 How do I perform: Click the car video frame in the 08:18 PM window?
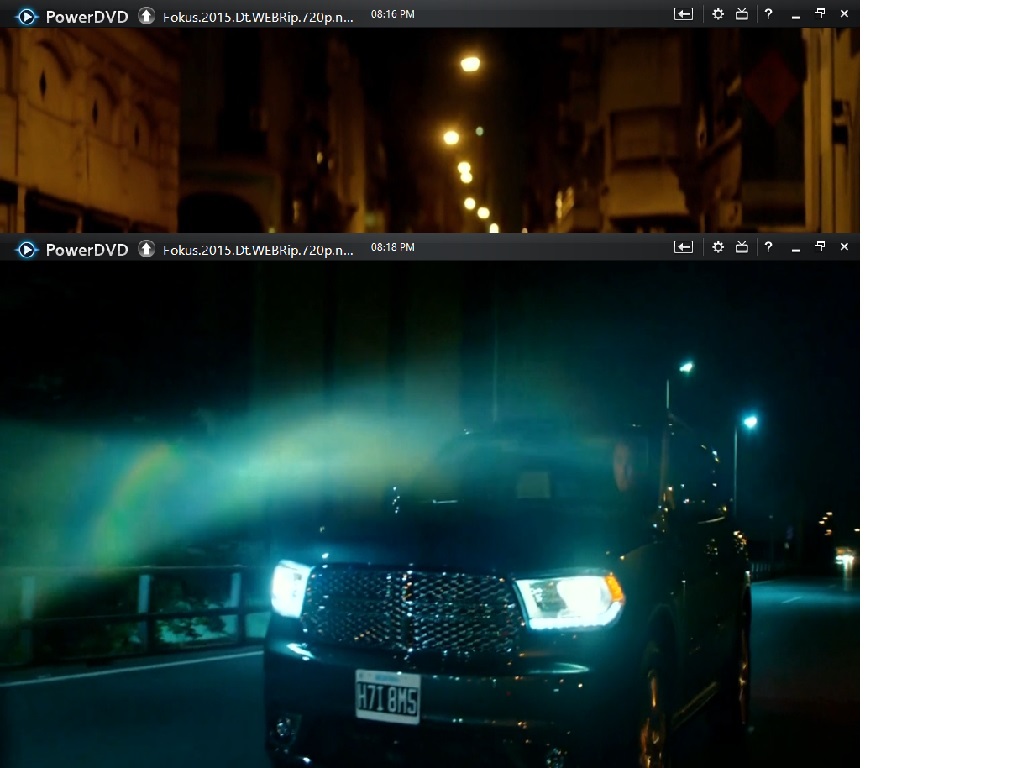point(430,514)
